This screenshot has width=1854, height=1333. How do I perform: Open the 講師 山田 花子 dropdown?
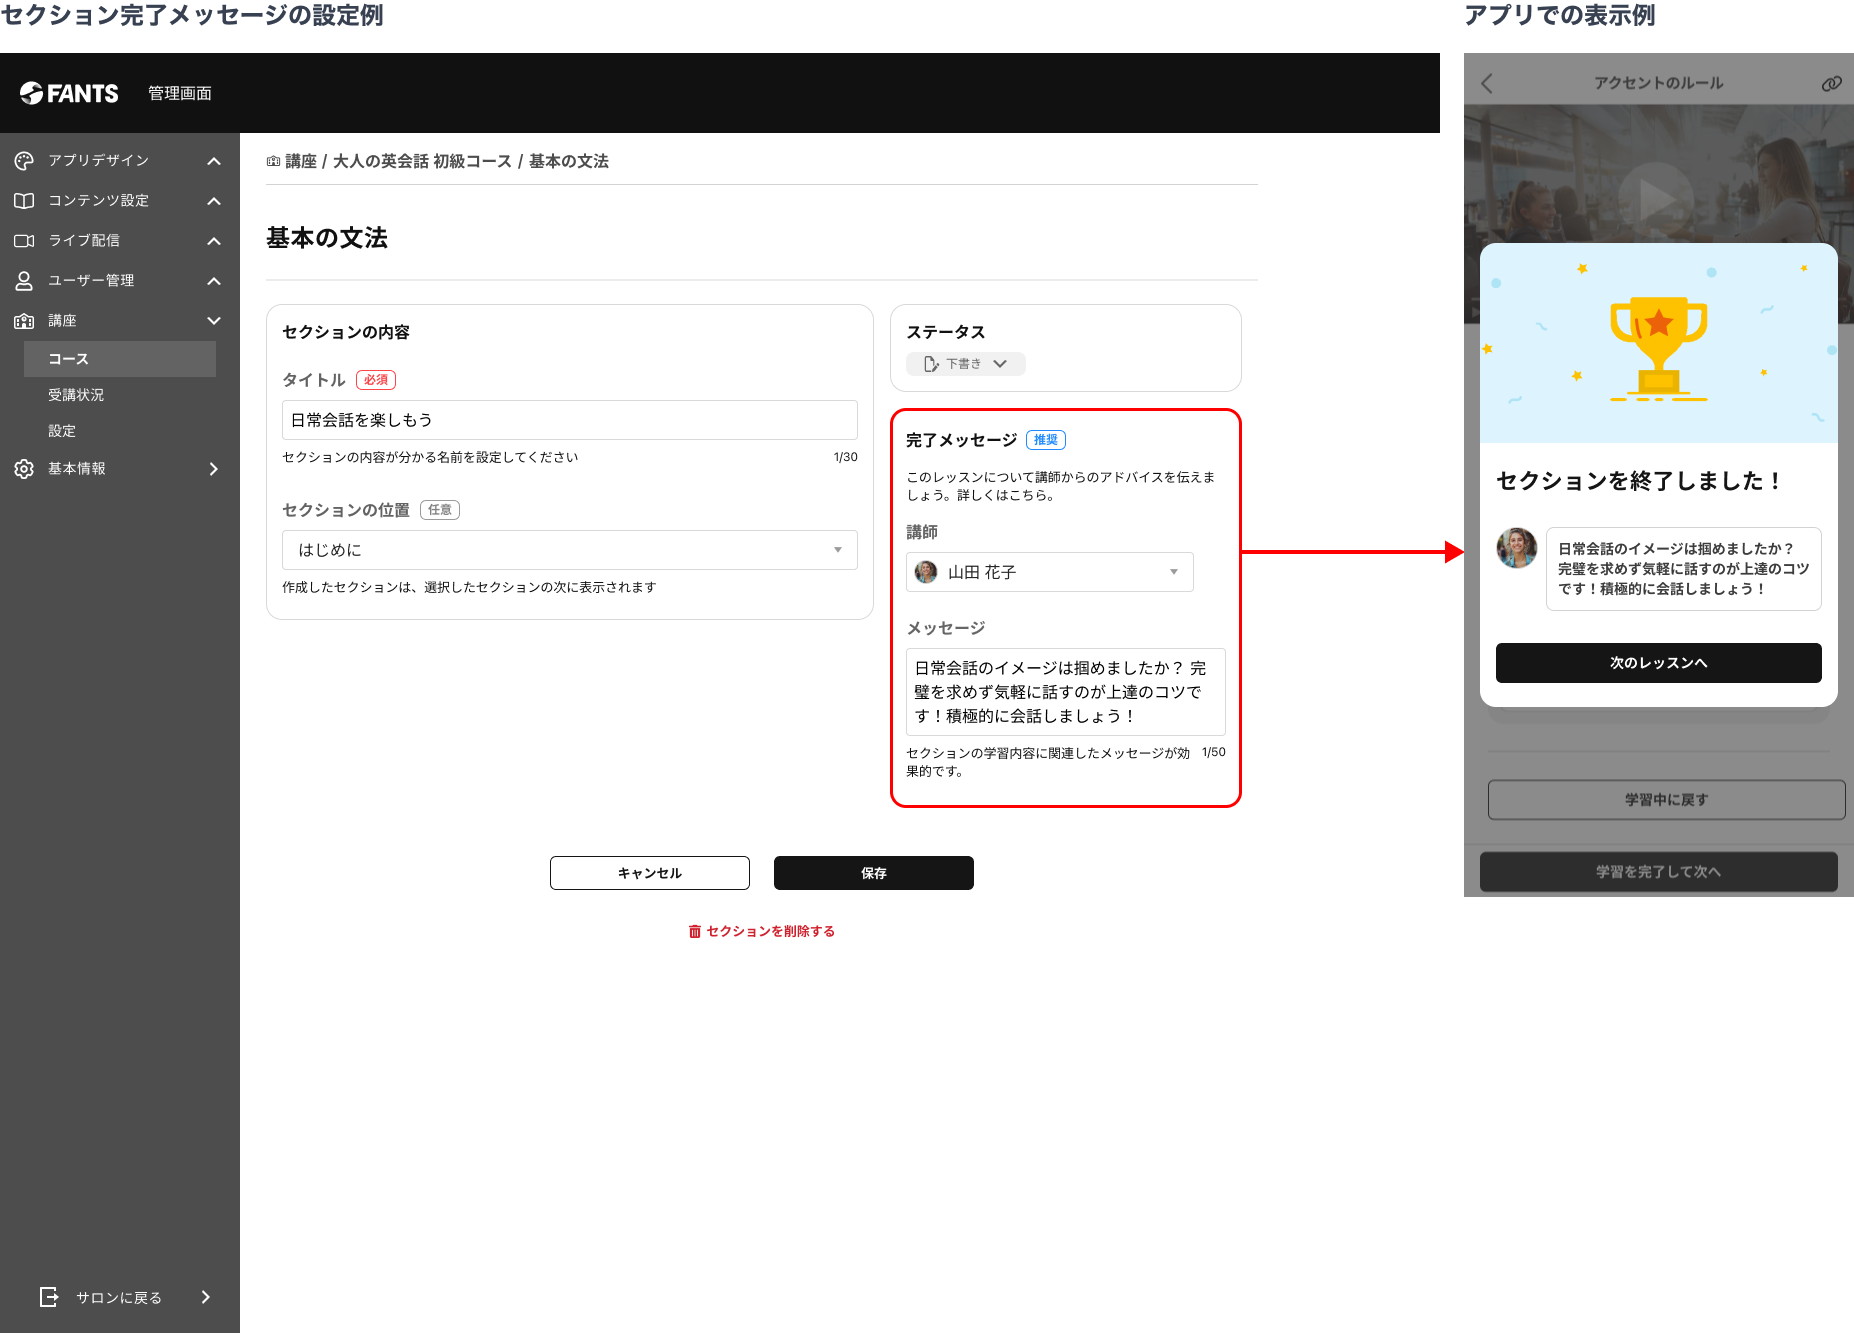pos(1050,572)
